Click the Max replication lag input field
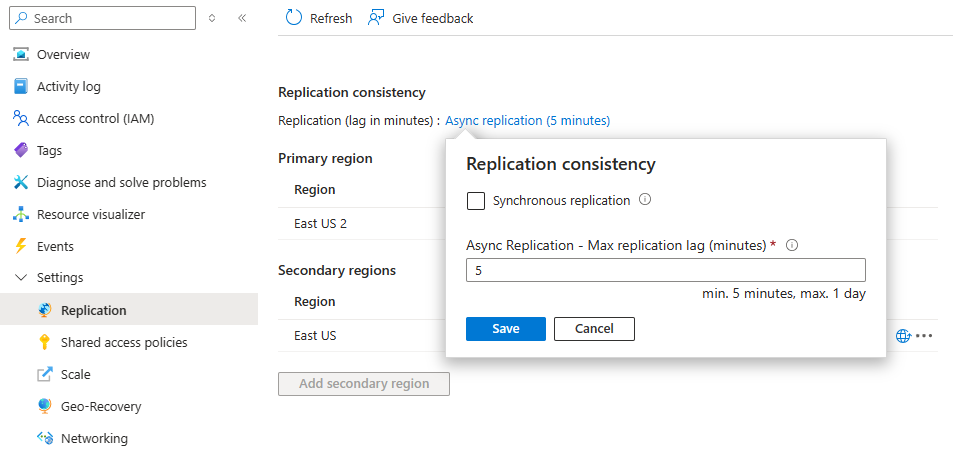The width and height of the screenshot is (953, 452). click(665, 270)
